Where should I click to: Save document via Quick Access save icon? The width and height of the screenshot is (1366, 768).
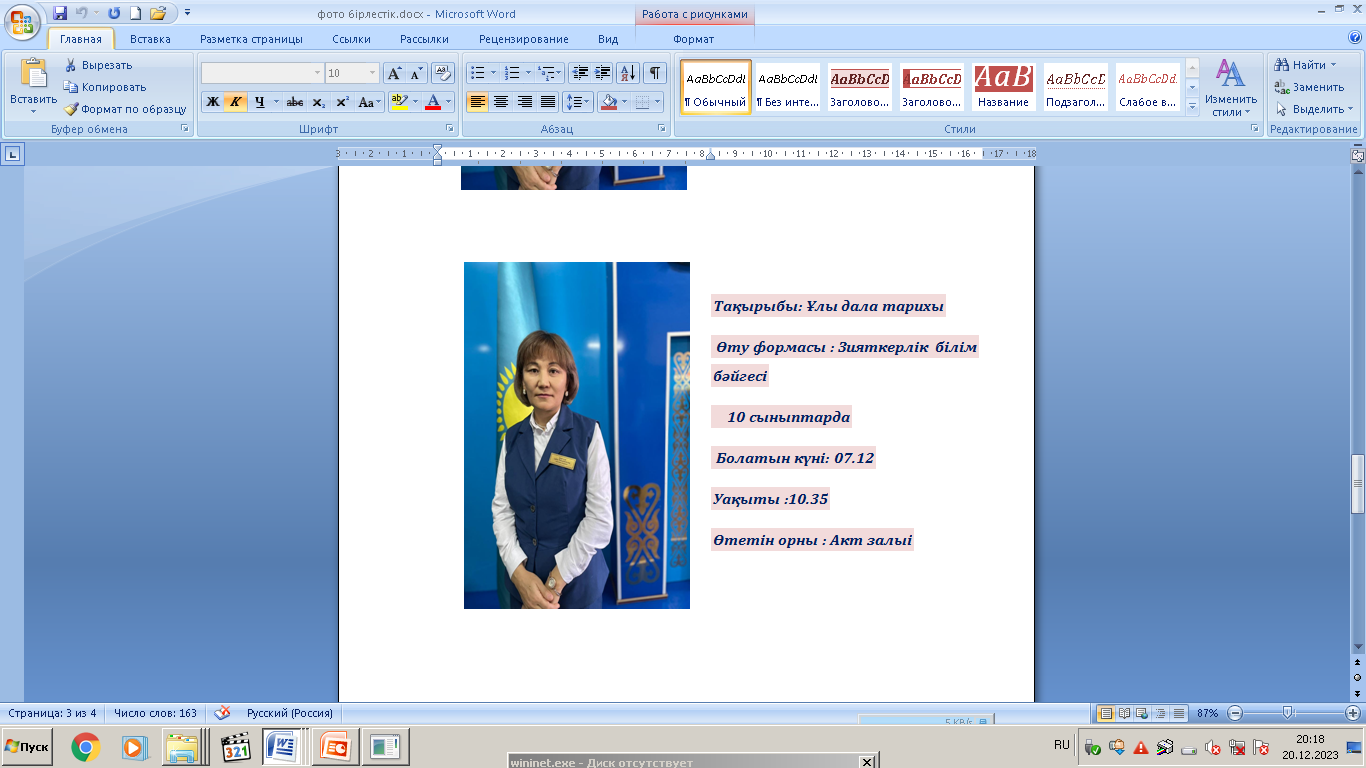(60, 13)
